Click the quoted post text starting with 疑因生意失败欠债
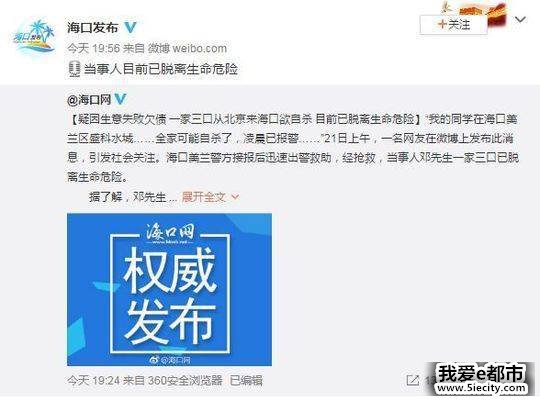Image resolution: width=540 pixels, height=401 pixels. [293, 148]
